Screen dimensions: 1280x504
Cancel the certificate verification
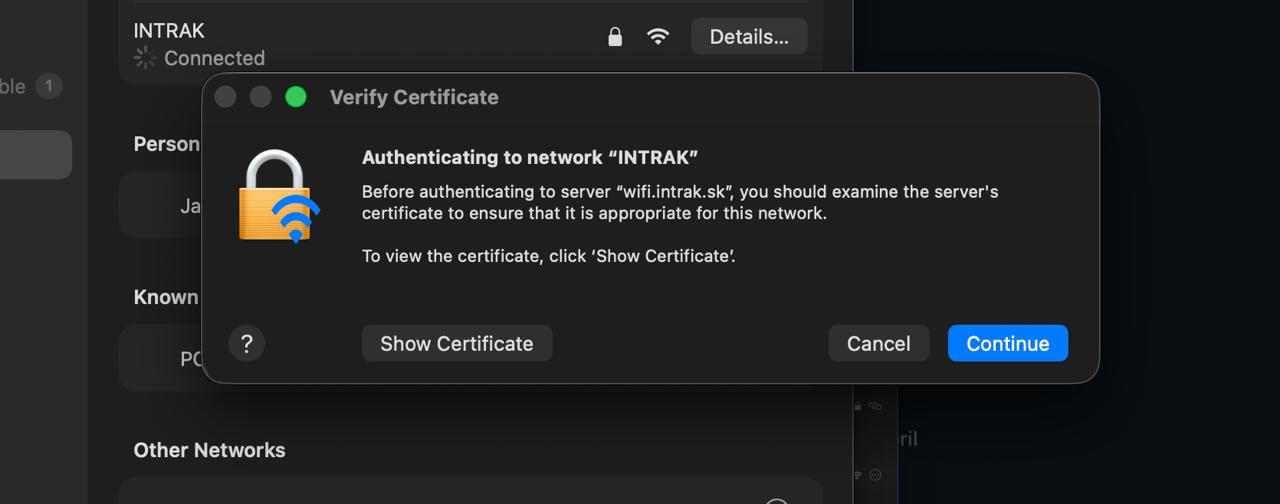(878, 343)
